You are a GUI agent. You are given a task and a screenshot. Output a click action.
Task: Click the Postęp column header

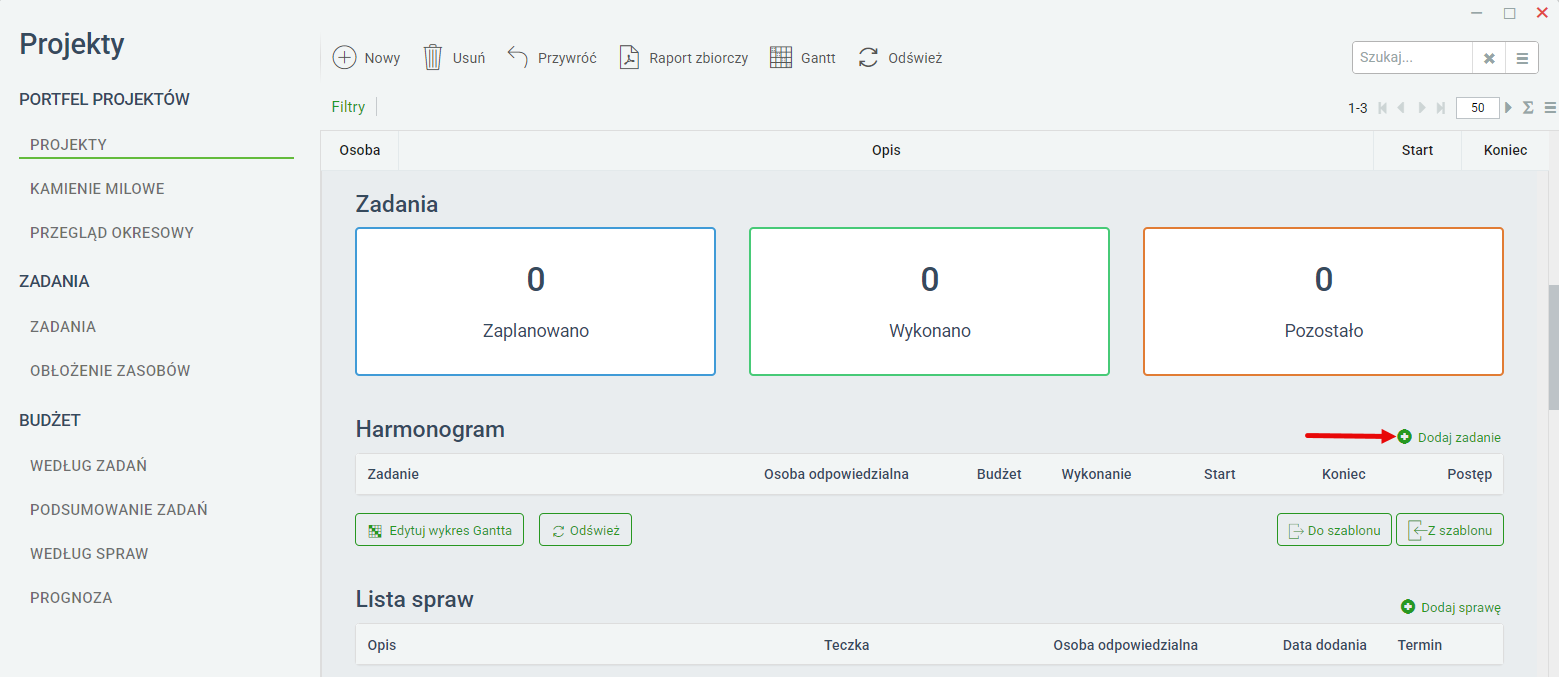point(1469,474)
